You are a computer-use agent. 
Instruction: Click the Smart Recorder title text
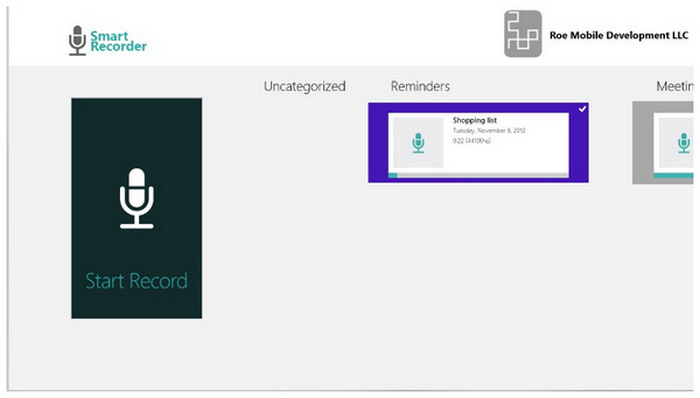coord(118,41)
